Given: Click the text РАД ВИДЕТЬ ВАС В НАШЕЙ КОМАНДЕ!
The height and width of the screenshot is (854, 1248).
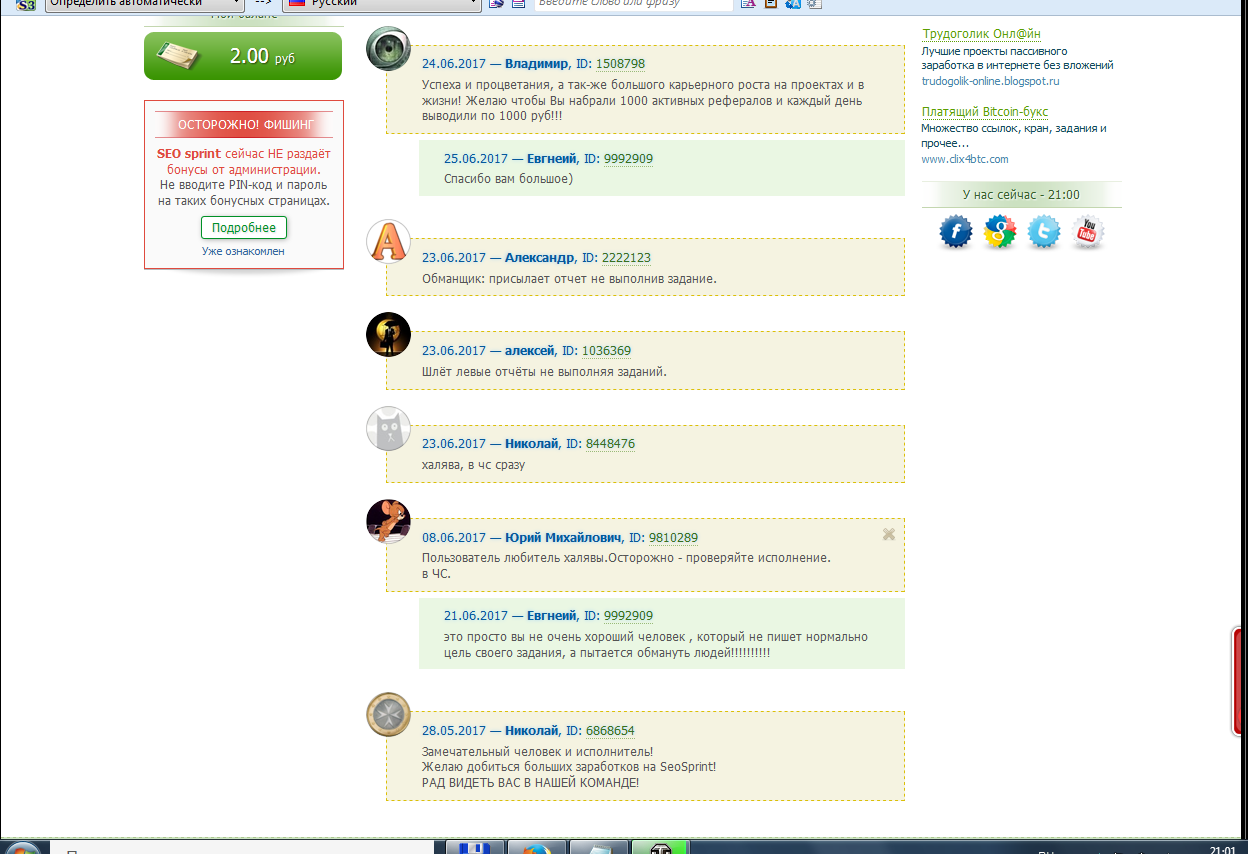Looking at the screenshot, I should pos(530,782).
